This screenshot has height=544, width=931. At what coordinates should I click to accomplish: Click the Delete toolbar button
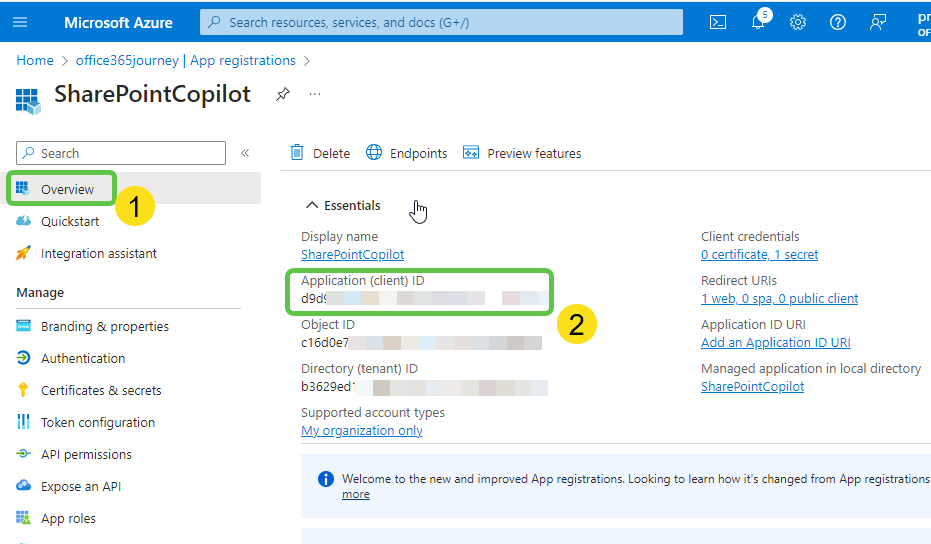[x=320, y=153]
